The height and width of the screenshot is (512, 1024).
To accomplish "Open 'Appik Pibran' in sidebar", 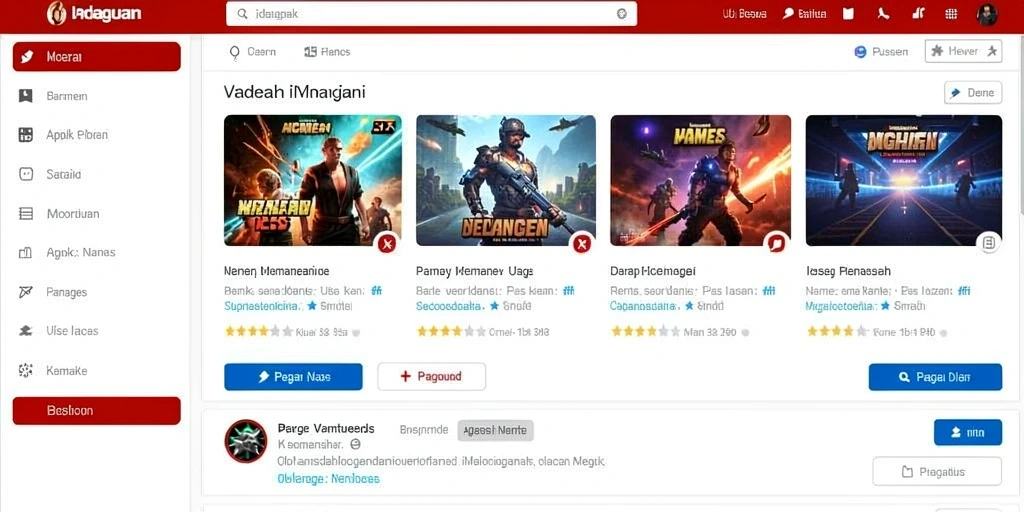I will pos(77,135).
